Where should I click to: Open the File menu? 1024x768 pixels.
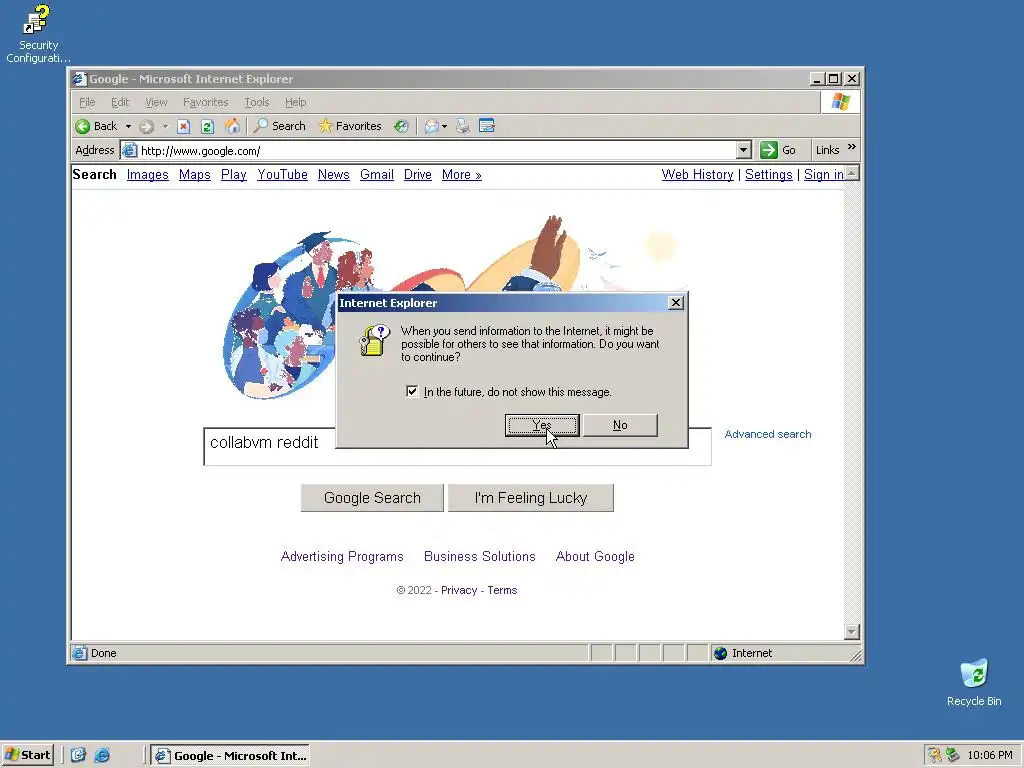tap(87, 103)
